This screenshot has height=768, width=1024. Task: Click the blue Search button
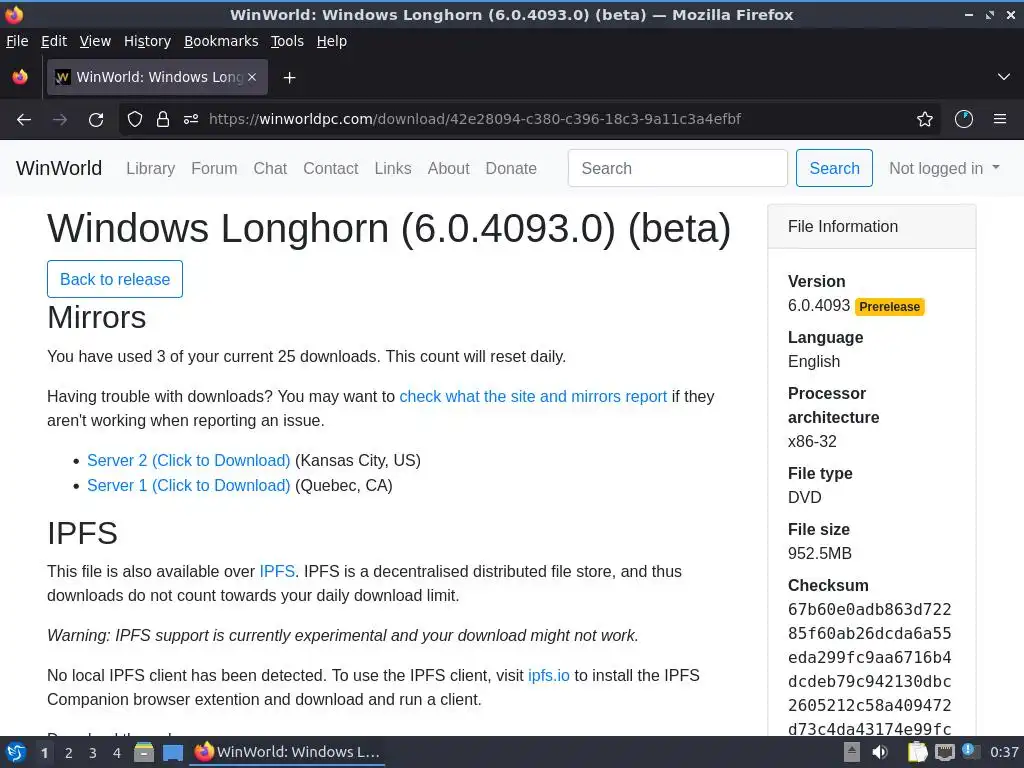(834, 168)
